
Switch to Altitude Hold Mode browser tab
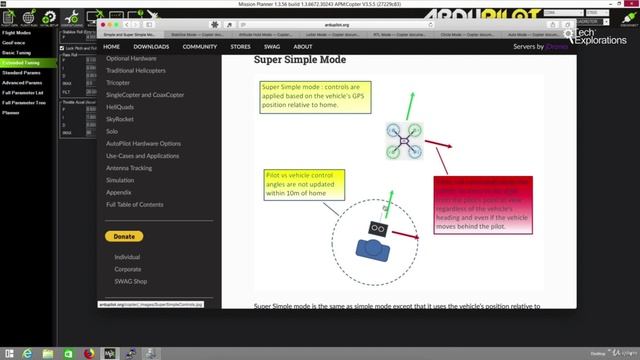(x=265, y=35)
